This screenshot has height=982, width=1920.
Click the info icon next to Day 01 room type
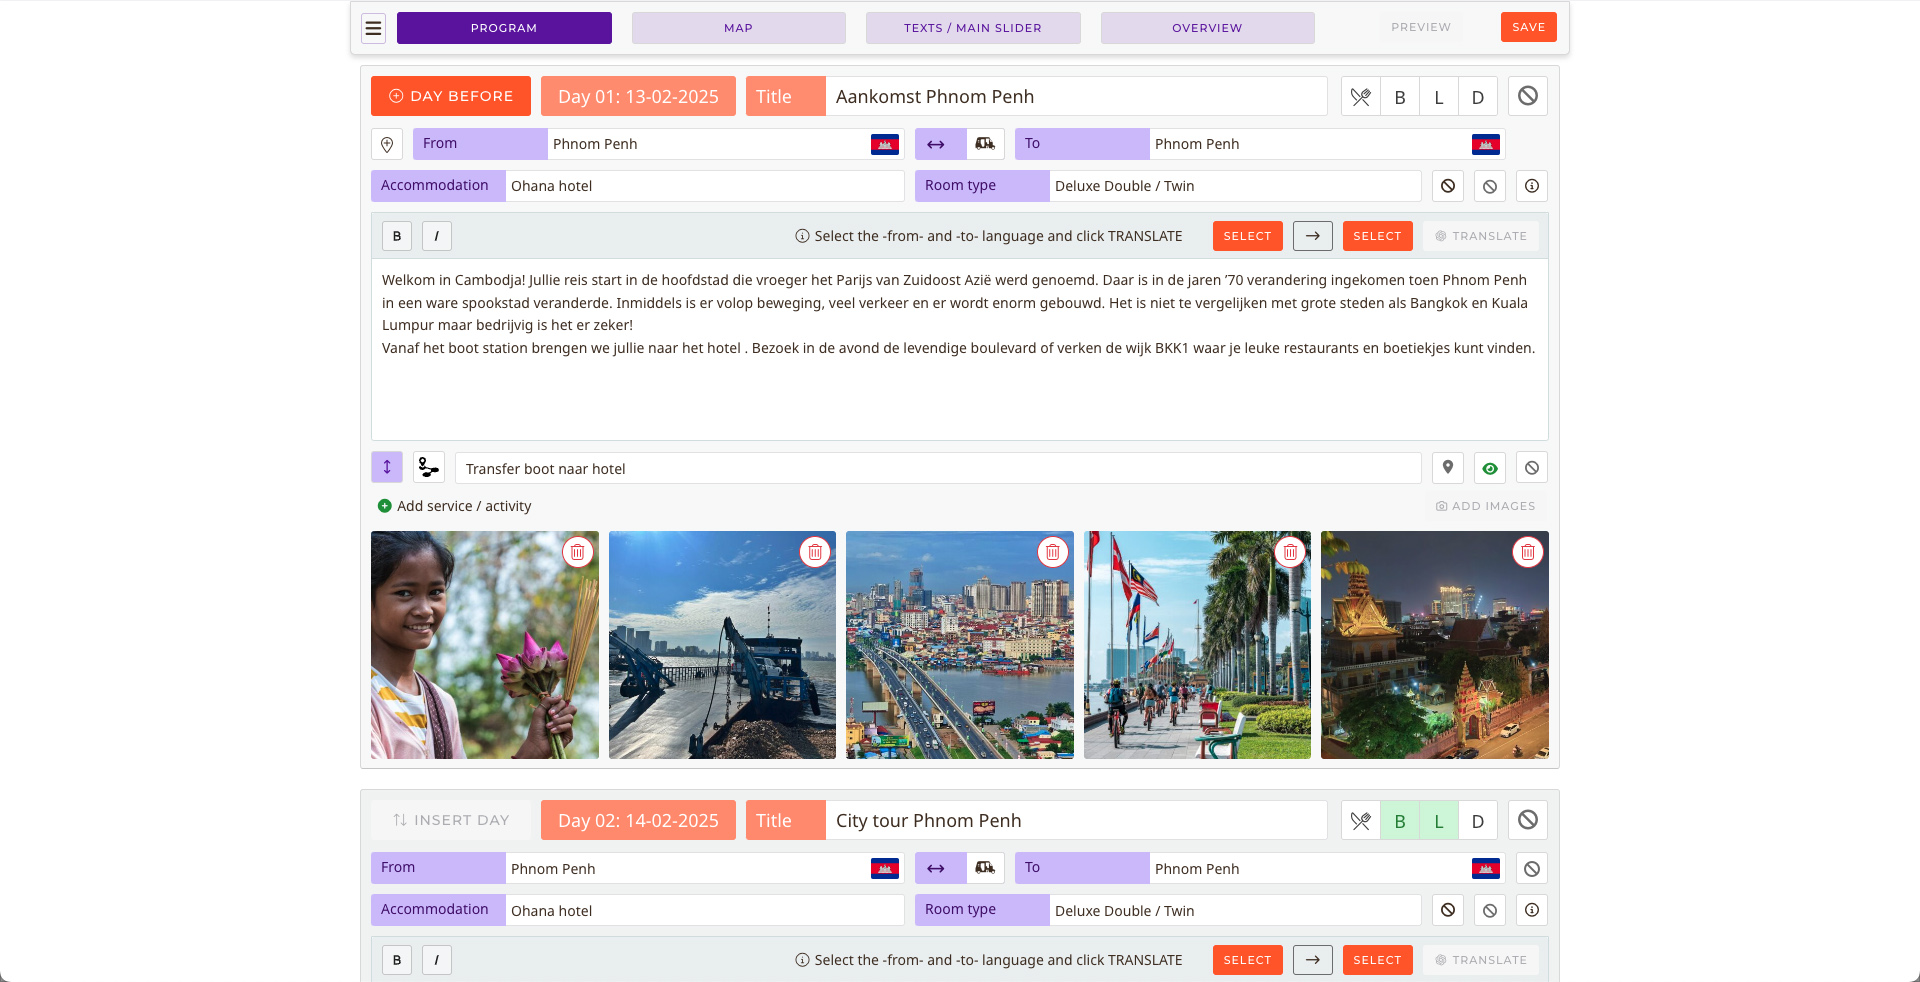(1531, 186)
